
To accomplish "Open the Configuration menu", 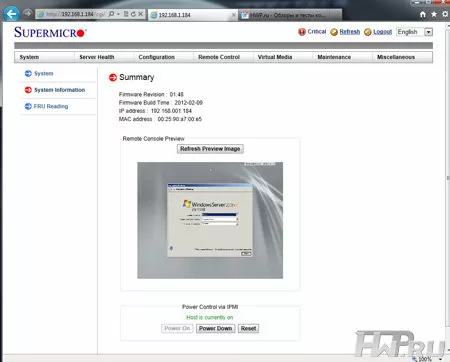I will pyautogui.click(x=157, y=57).
